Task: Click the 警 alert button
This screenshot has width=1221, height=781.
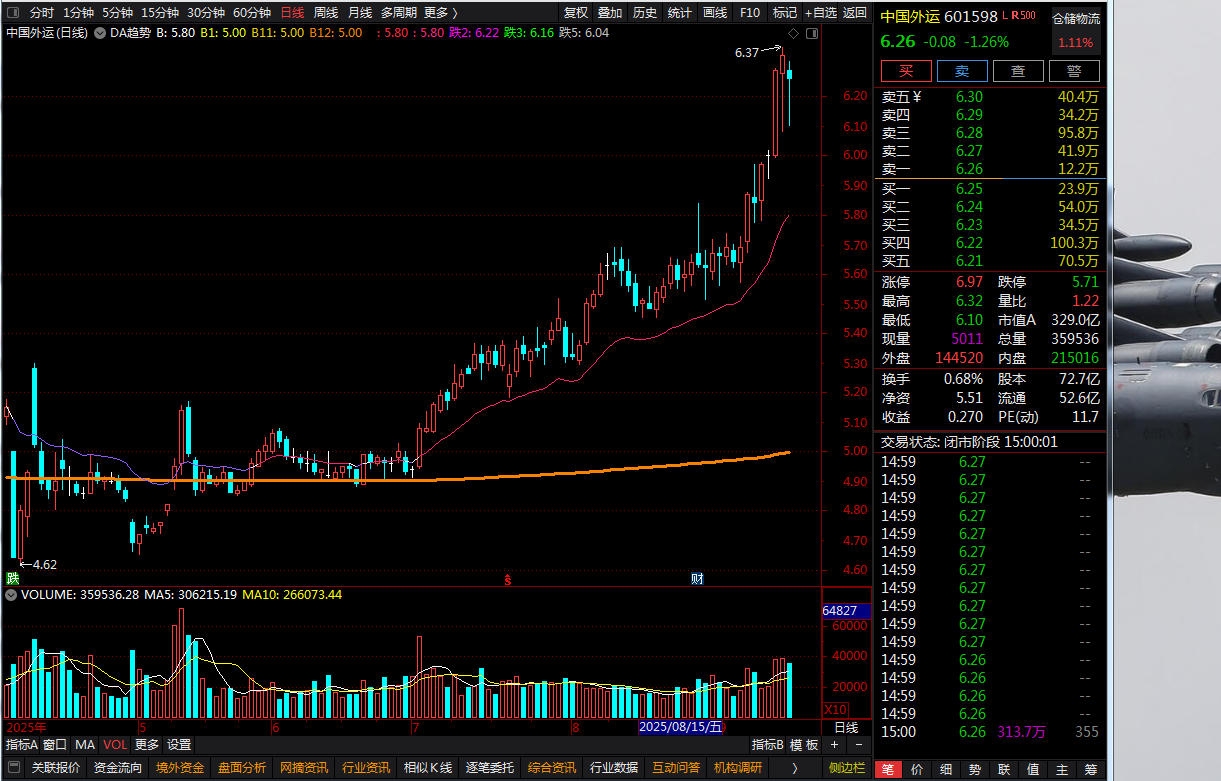Action: 1074,71
